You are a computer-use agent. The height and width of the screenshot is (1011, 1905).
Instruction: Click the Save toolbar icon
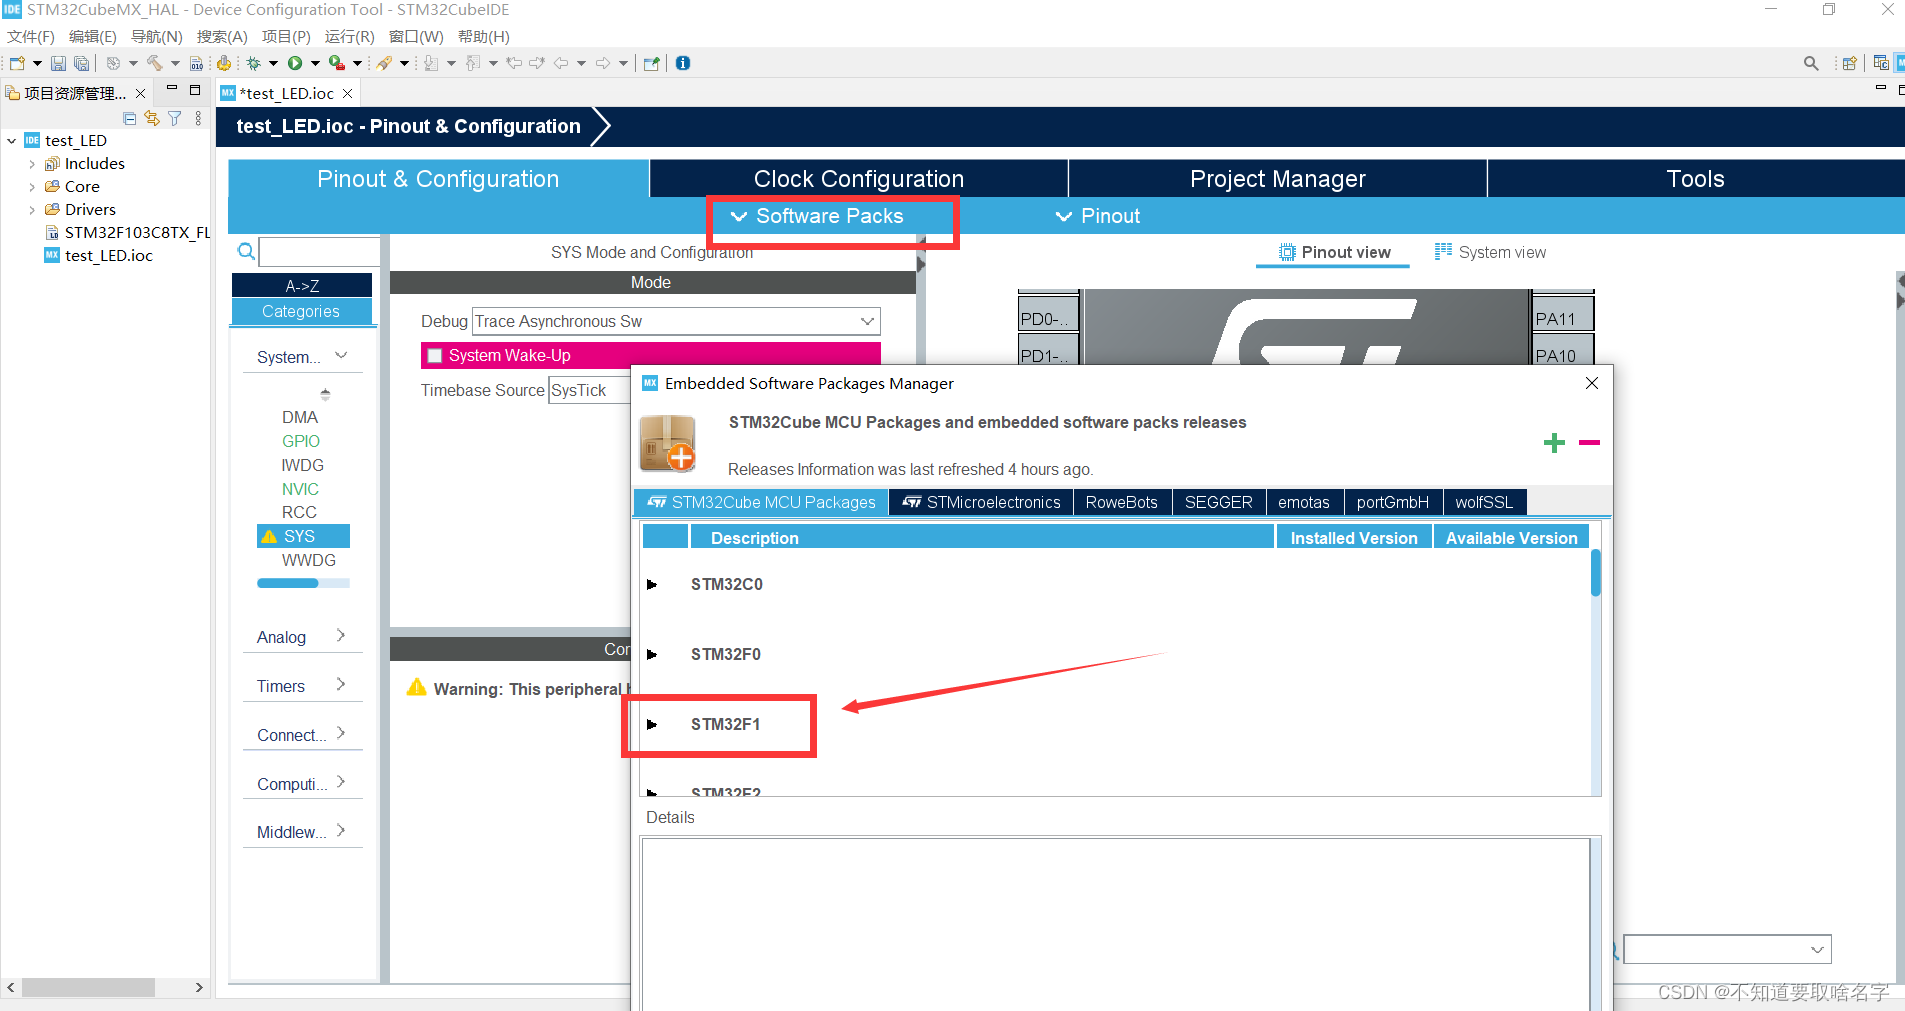tap(58, 63)
